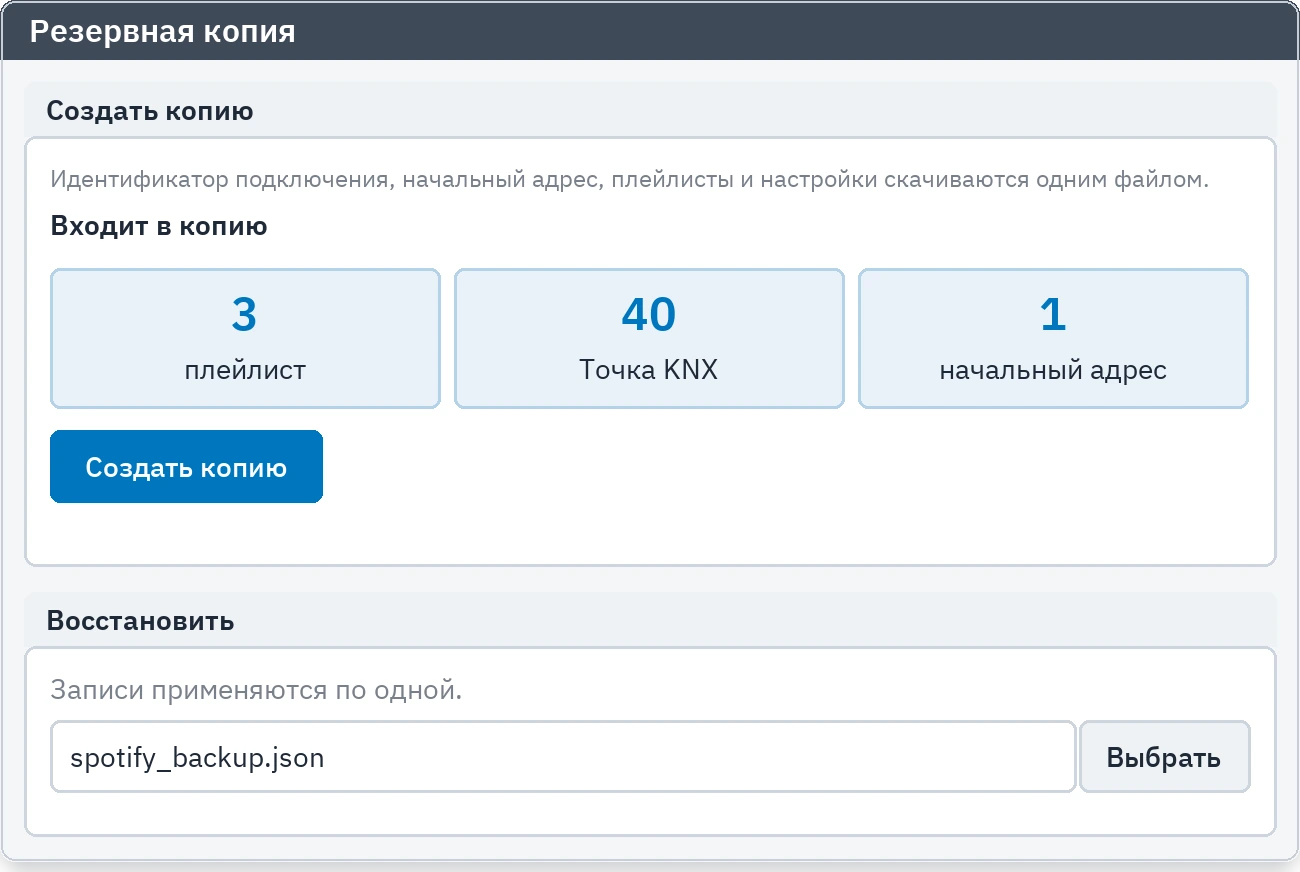This screenshot has height=872, width=1300.
Task: Click the "Входит в копию" heading
Action: click(159, 226)
